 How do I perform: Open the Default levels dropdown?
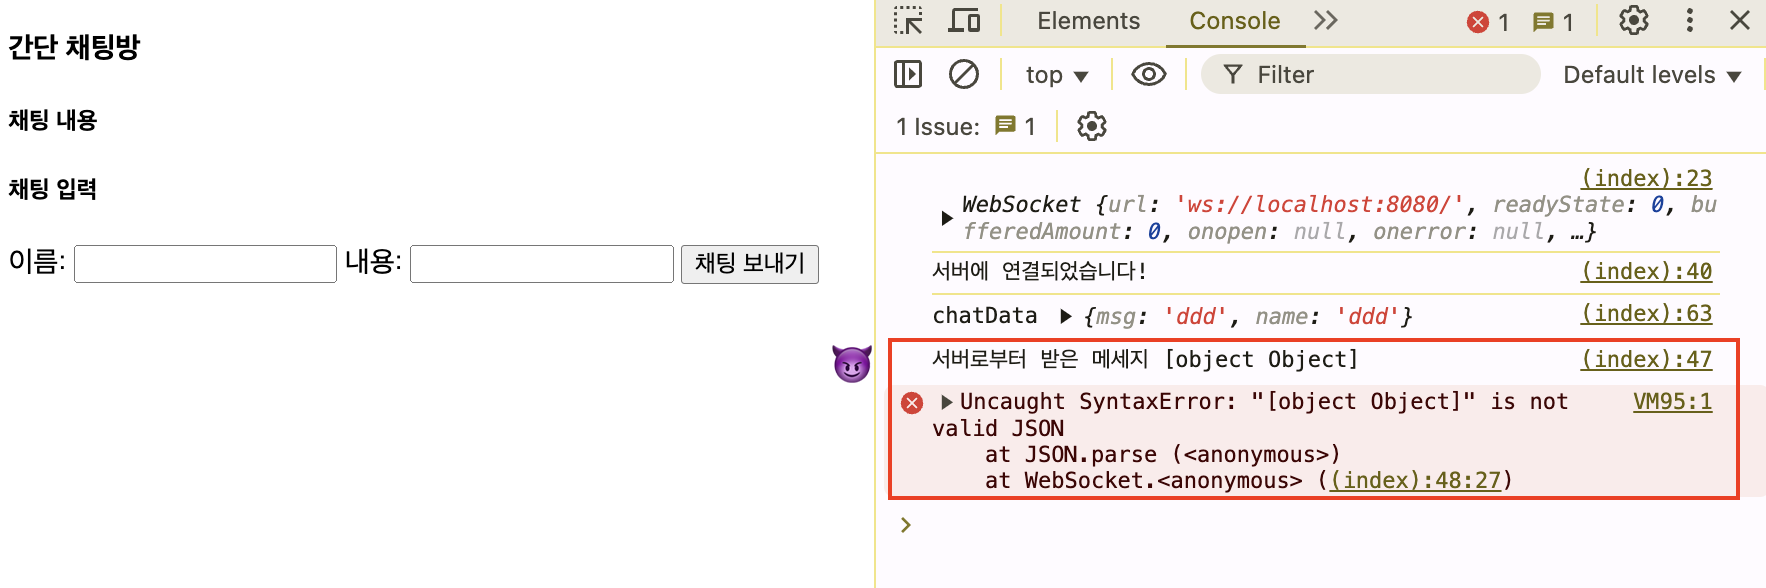coord(1652,75)
